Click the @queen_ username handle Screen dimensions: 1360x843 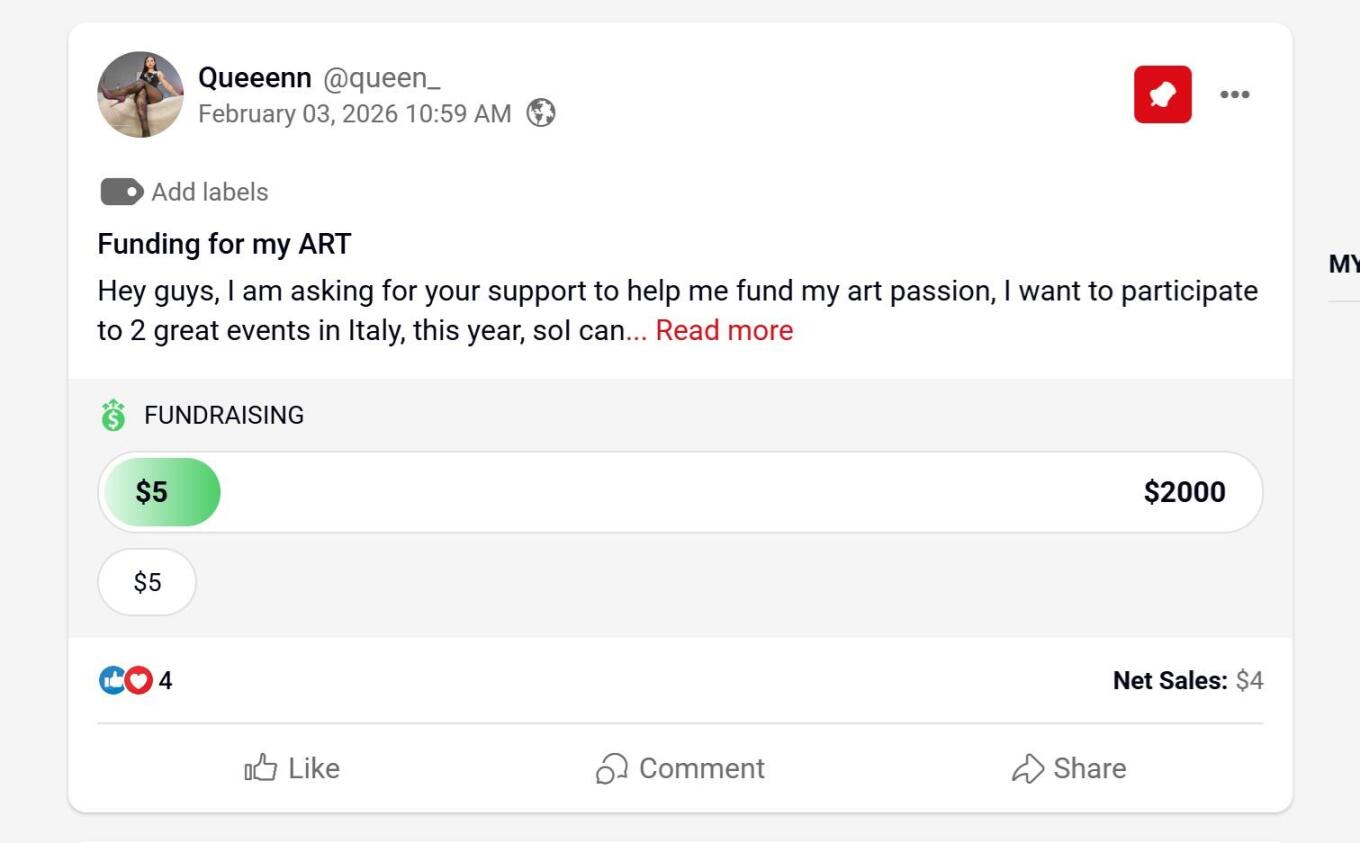381,77
